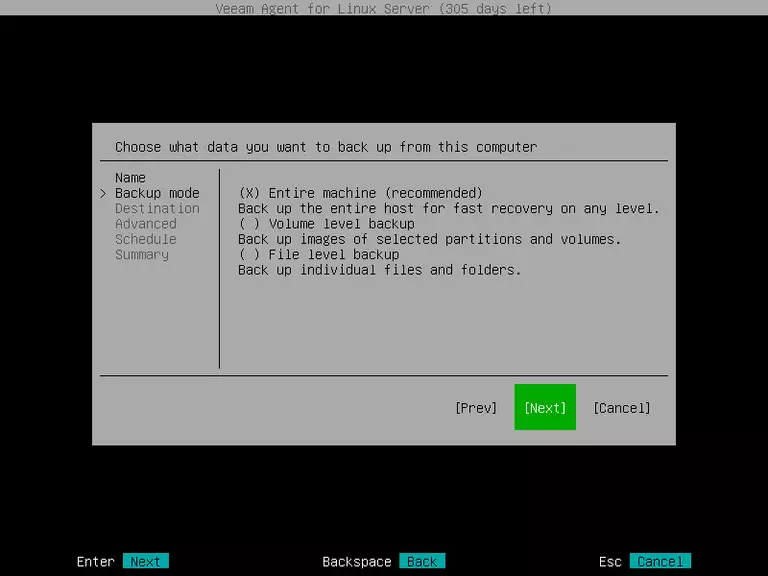Screen dimensions: 768x576
Task: Click the Next hint in bottom bar
Action: [145, 561]
